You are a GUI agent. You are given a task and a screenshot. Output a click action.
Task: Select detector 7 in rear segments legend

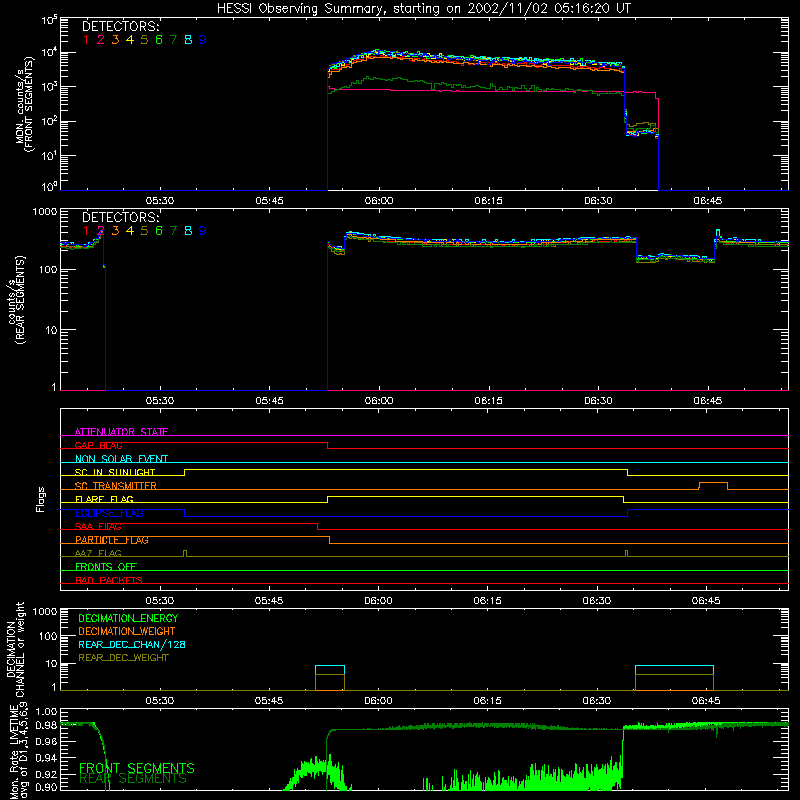[173, 231]
